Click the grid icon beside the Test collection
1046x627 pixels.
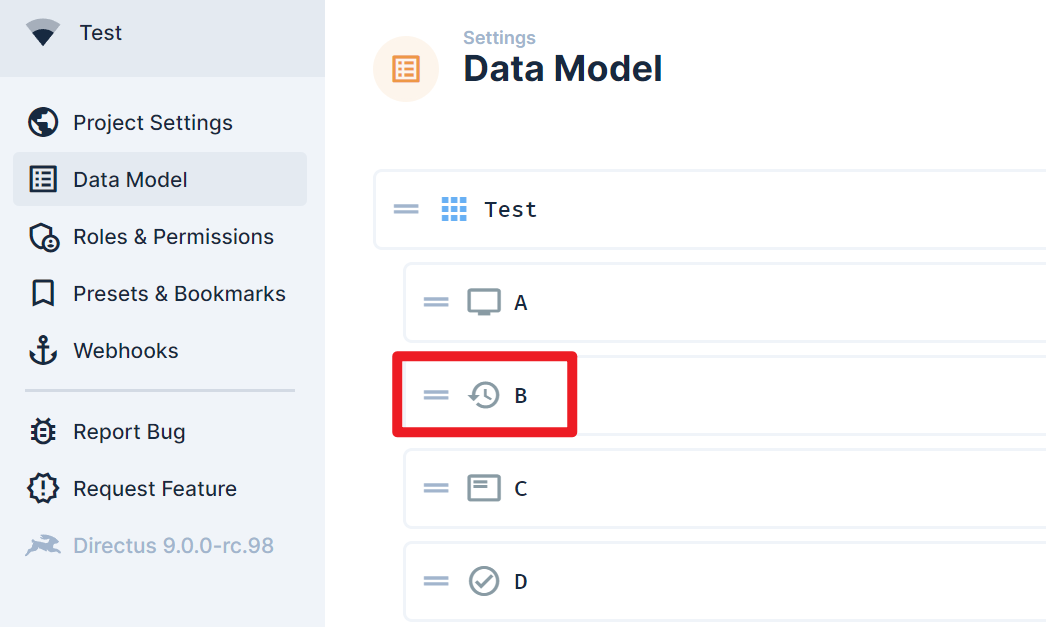(x=453, y=208)
